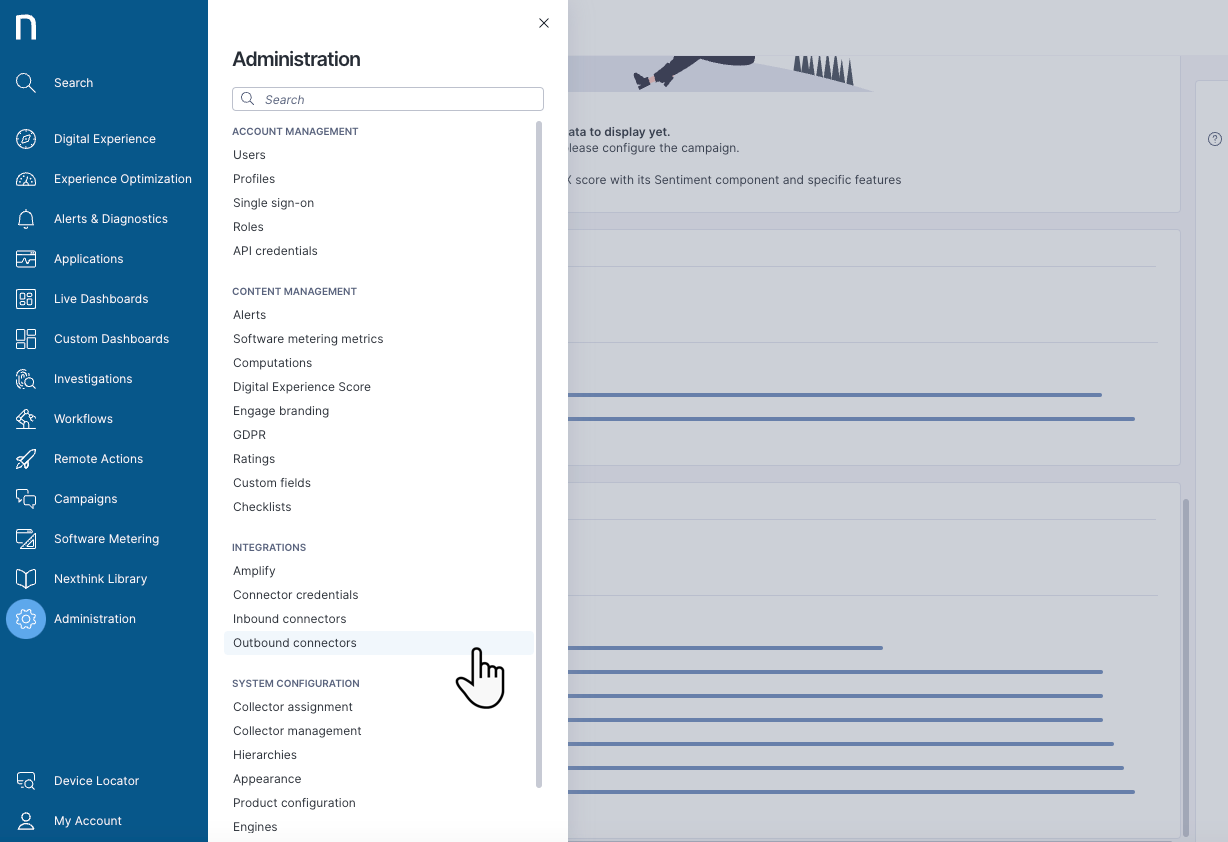The width and height of the screenshot is (1228, 842).
Task: Focus the Administration search field
Action: [x=388, y=99]
